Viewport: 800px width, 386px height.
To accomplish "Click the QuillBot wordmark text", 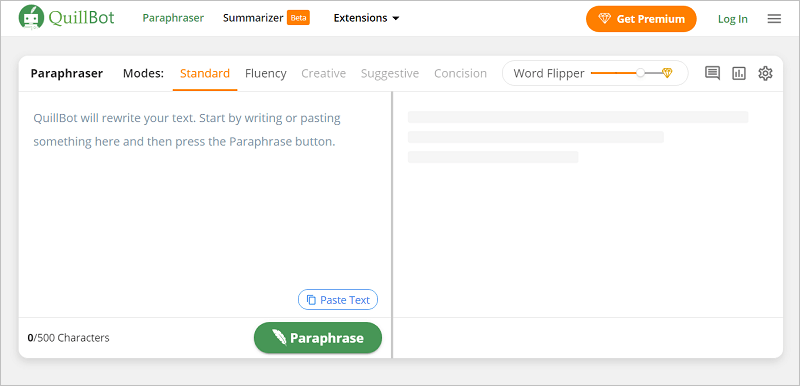I will click(x=82, y=18).
